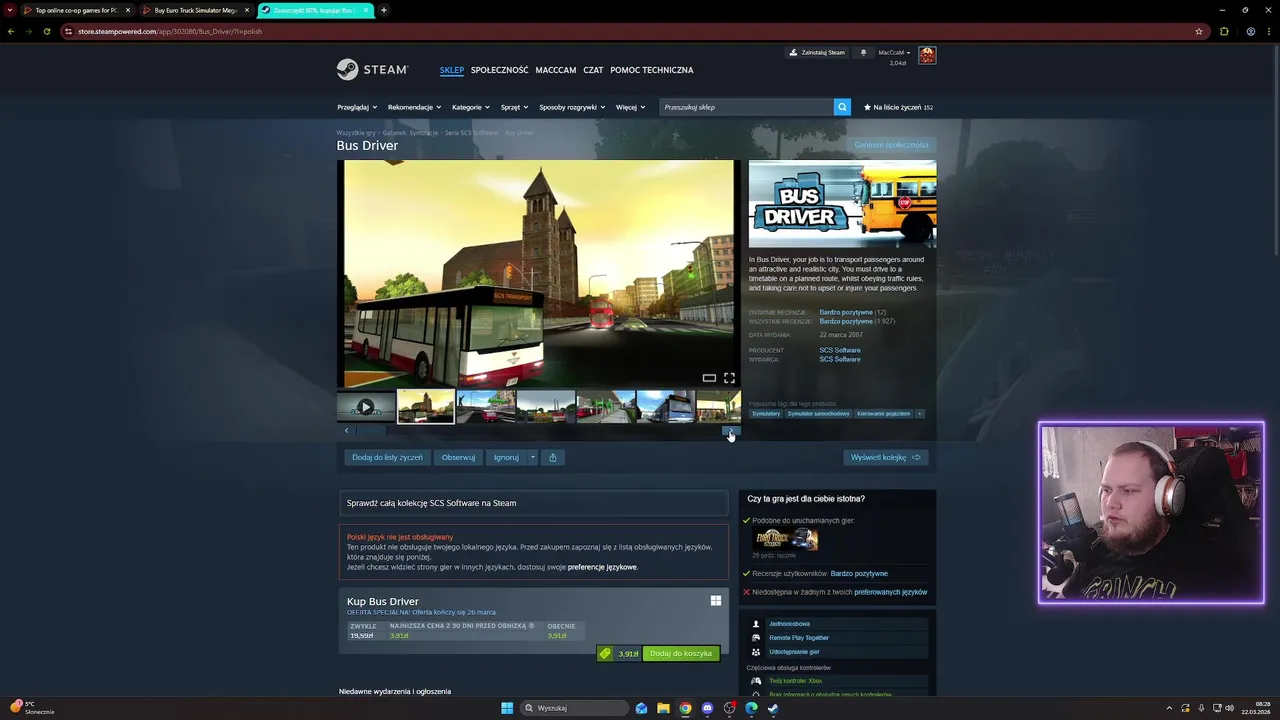This screenshot has height=720, width=1280.
Task: Click the store search magnifier button
Action: click(x=842, y=107)
